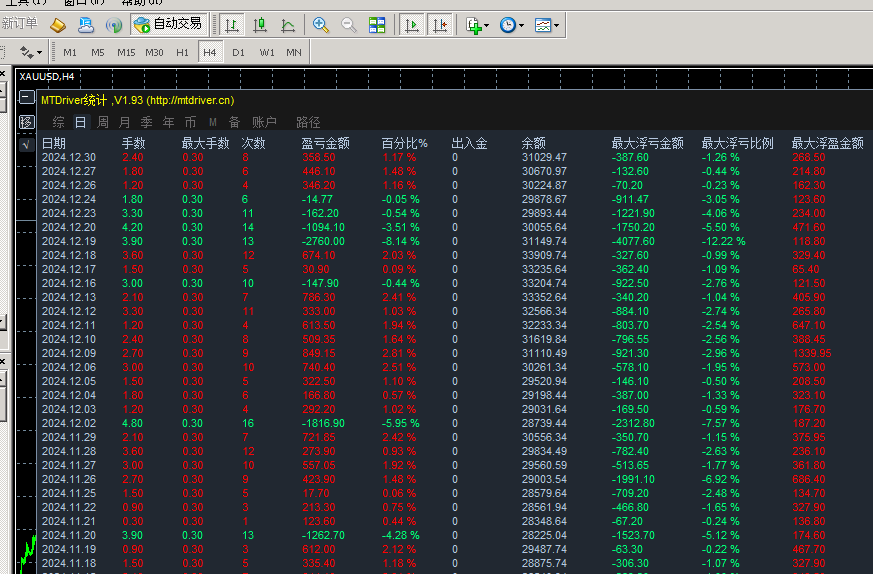
Task: Open the chart templates dropdown
Action: point(546,24)
